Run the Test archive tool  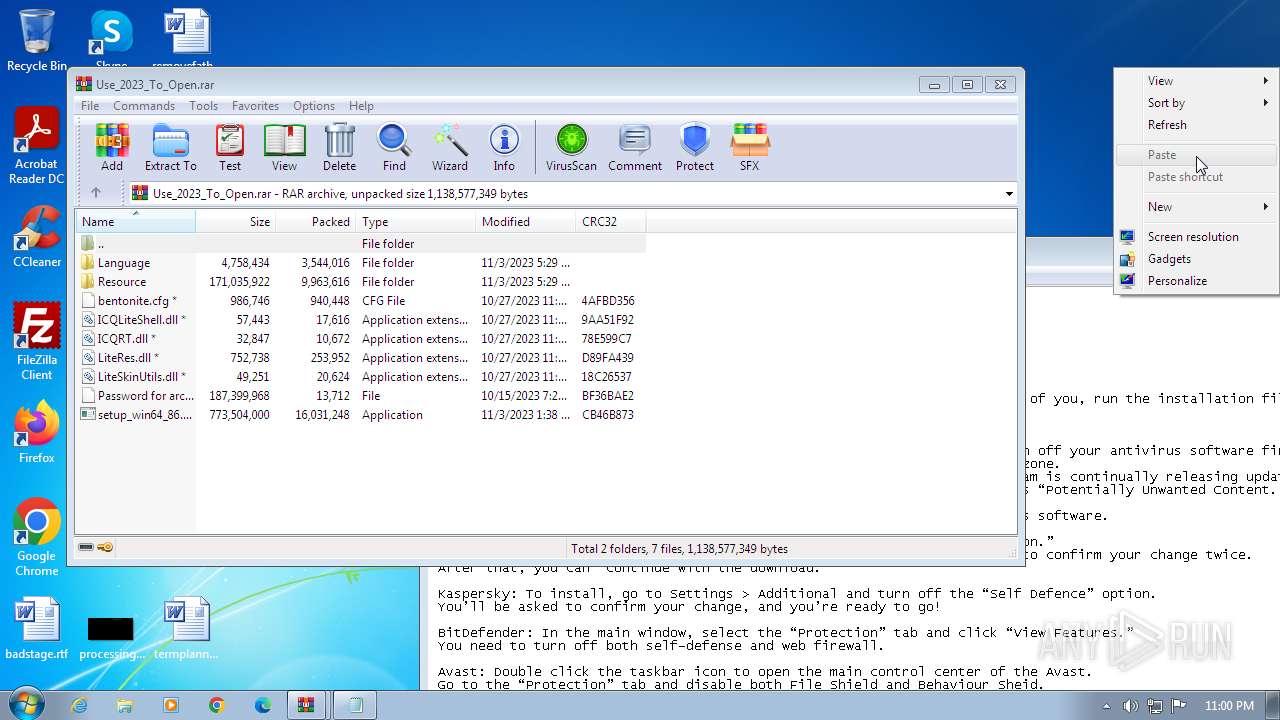tap(230, 147)
